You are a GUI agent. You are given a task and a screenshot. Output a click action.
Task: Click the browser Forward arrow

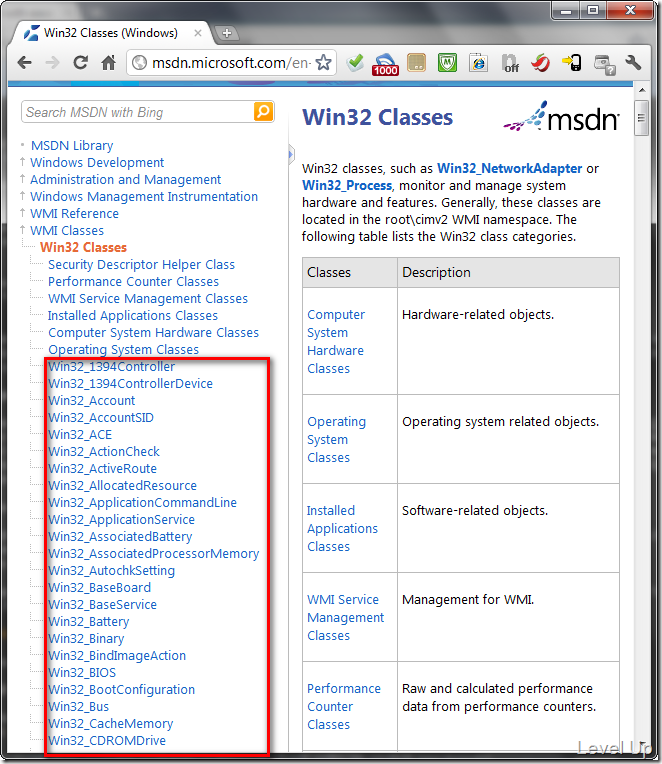click(52, 62)
